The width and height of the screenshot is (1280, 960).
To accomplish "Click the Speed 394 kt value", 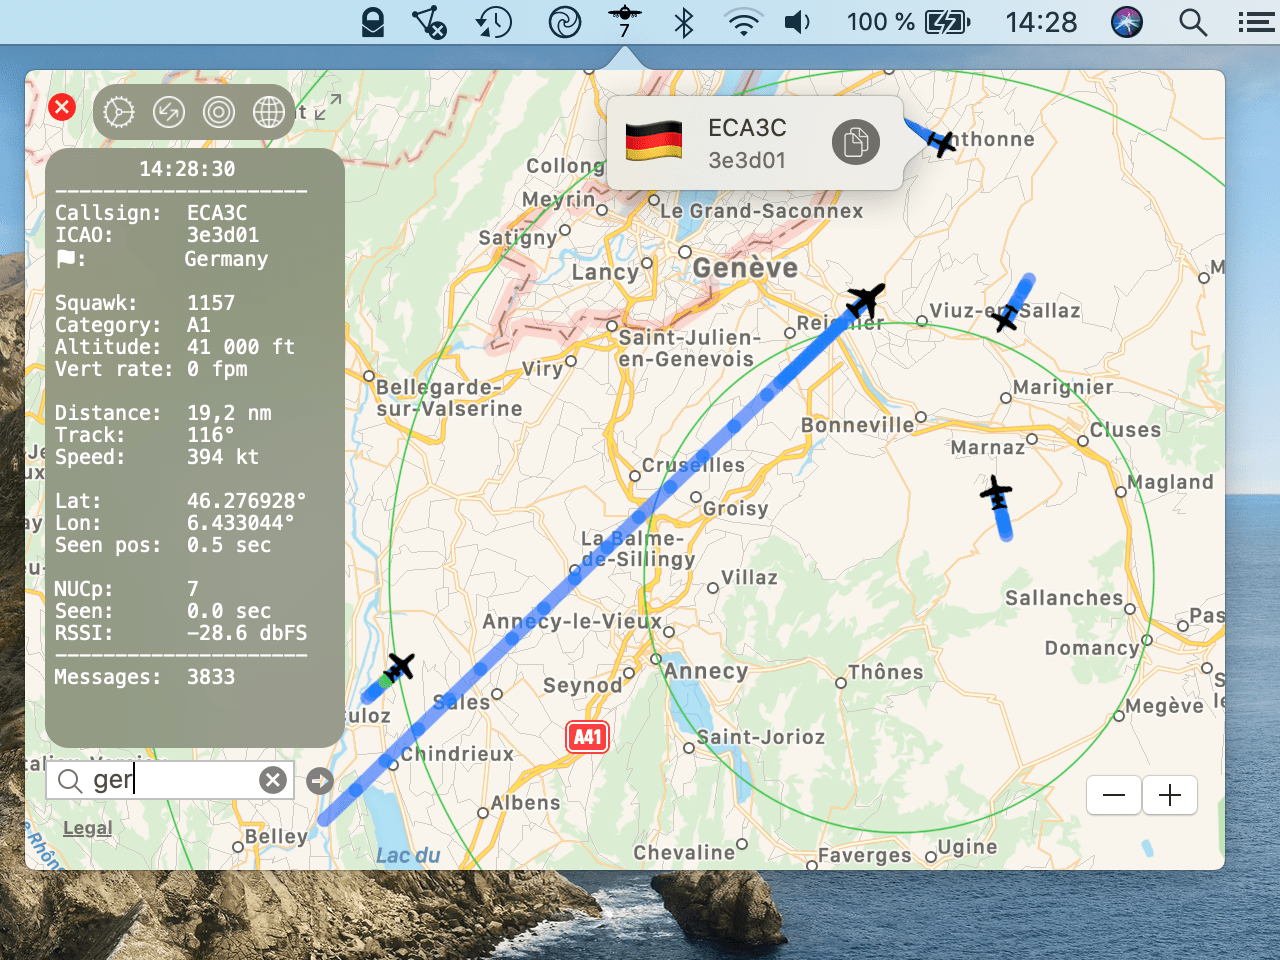I will 223,457.
